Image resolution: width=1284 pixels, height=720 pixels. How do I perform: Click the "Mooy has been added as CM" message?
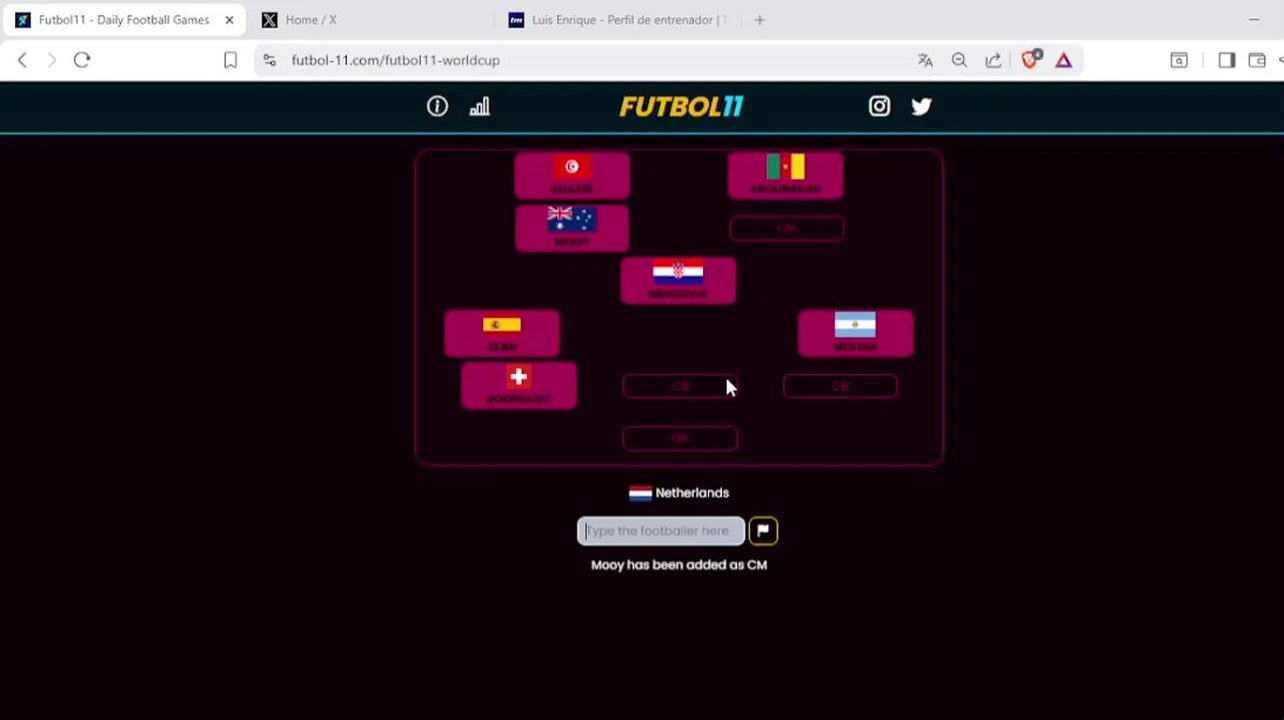click(x=679, y=565)
